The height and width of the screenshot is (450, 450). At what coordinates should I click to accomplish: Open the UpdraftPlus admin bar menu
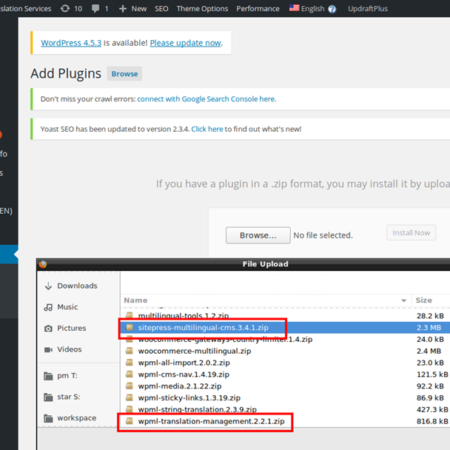pyautogui.click(x=368, y=9)
